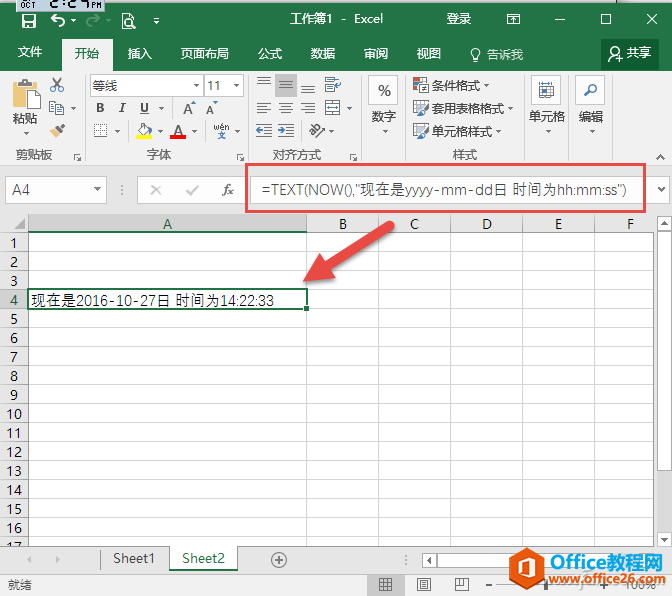This screenshot has height=596, width=672.
Task: Decrease font size with the small A
Action: [x=212, y=108]
